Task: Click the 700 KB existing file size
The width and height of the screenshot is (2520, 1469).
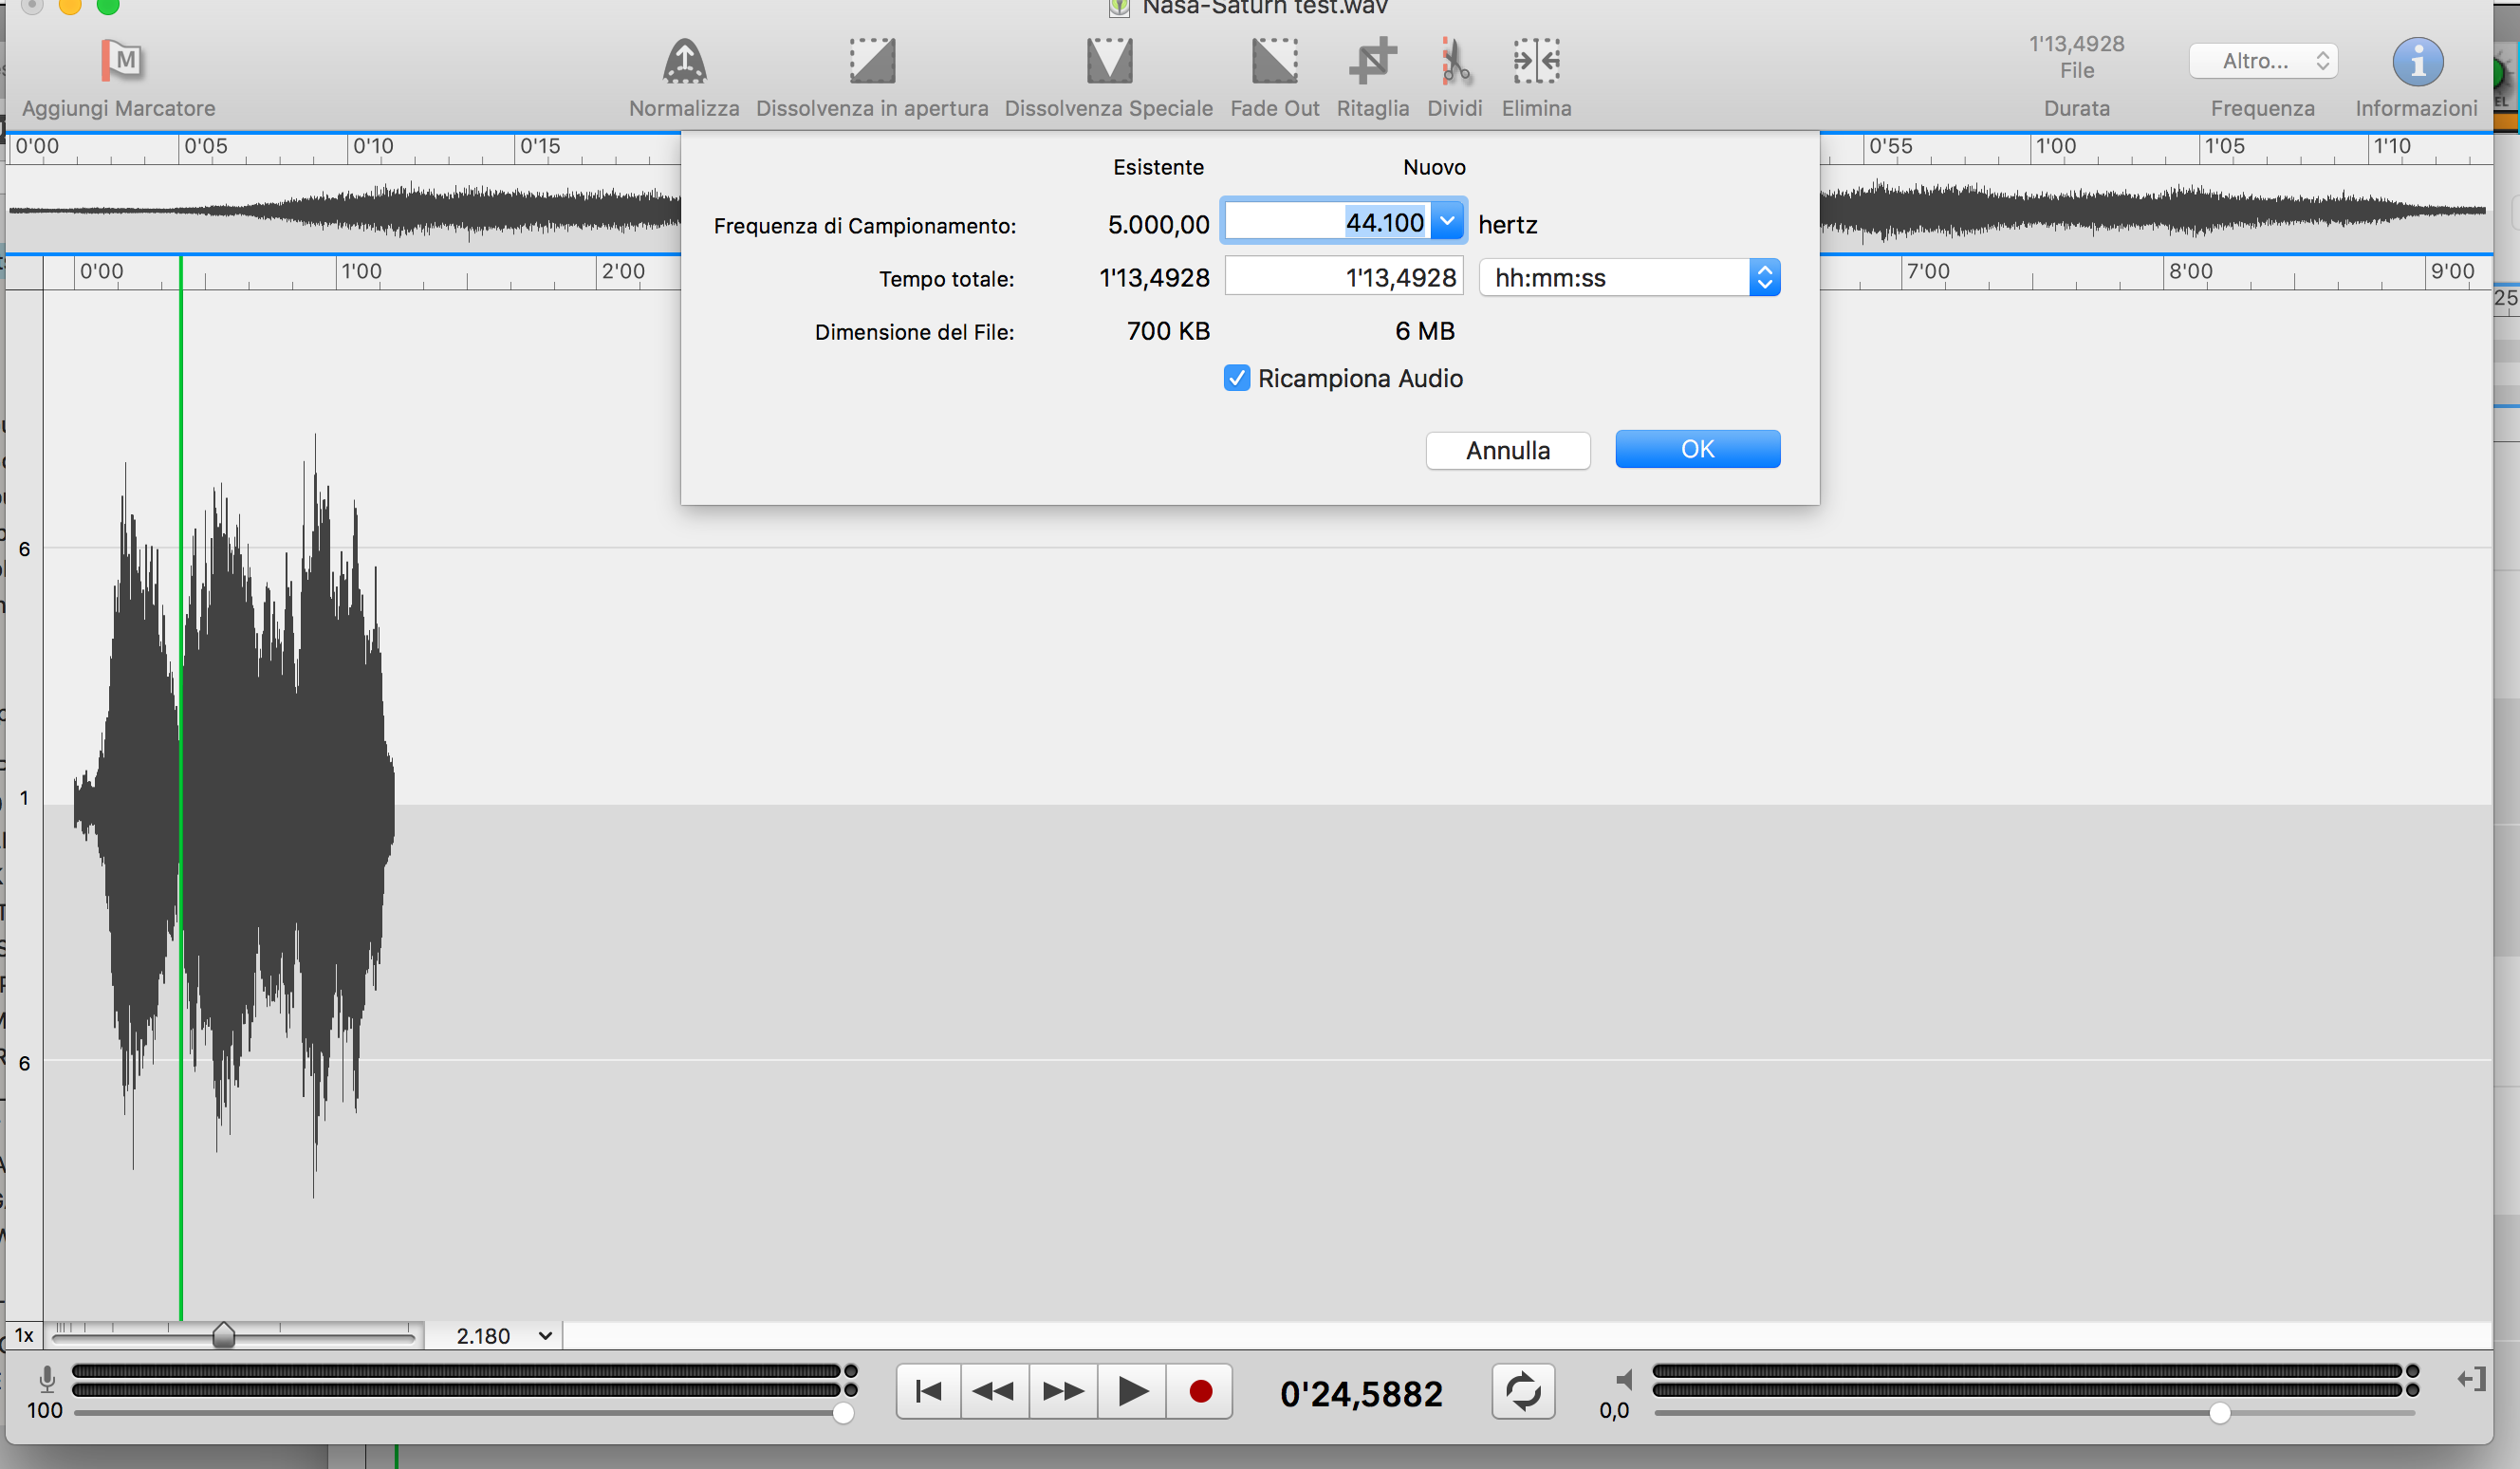Action: coord(1168,331)
